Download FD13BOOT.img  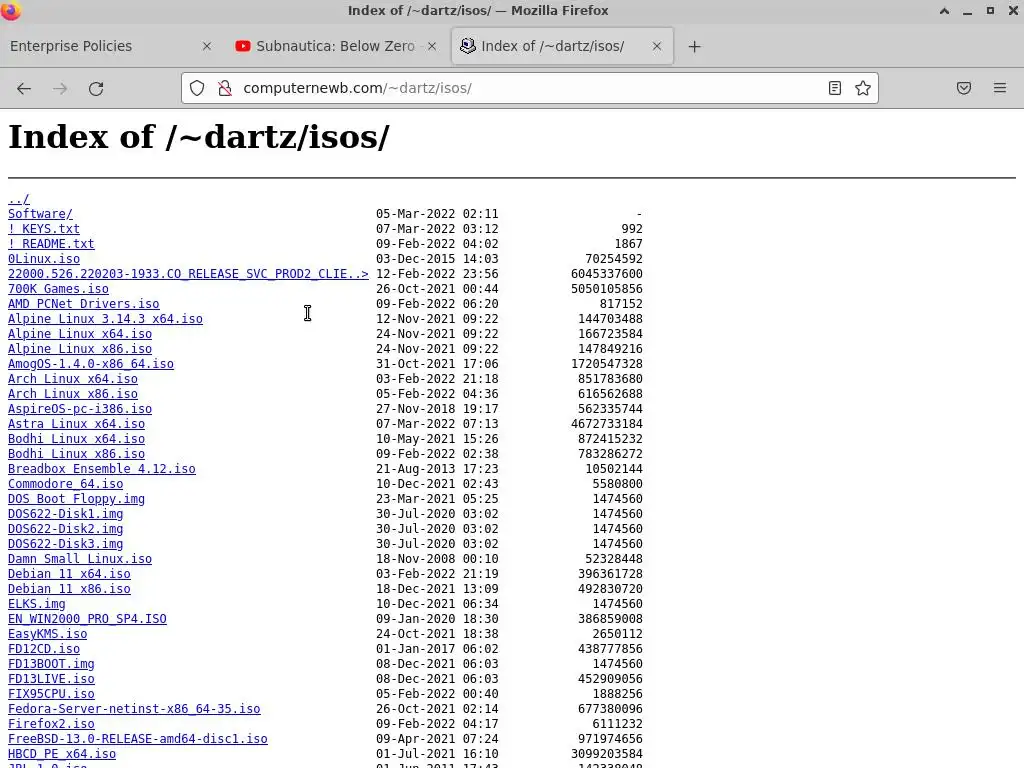tap(51, 665)
